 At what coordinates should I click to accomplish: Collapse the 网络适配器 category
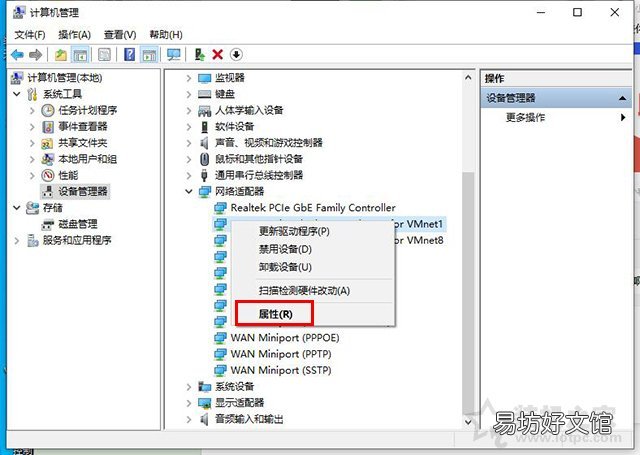click(x=189, y=191)
